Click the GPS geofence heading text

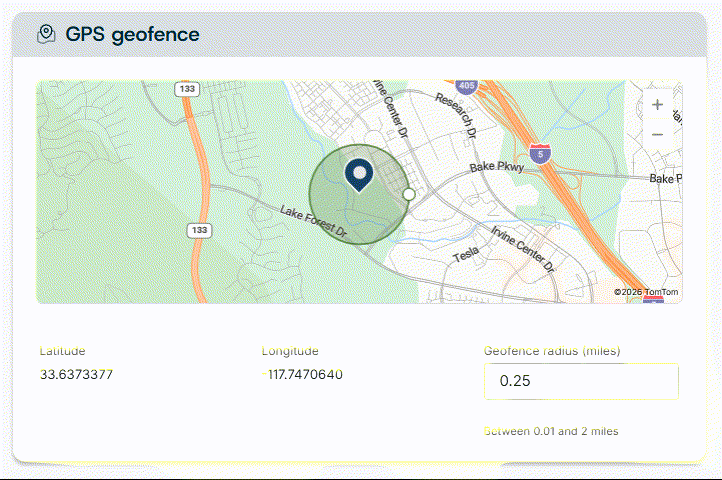click(133, 35)
